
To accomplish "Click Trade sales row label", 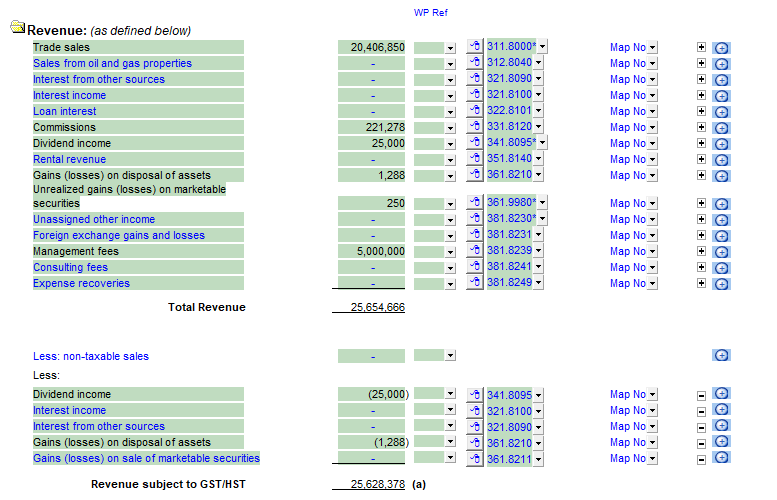I will pos(61,48).
